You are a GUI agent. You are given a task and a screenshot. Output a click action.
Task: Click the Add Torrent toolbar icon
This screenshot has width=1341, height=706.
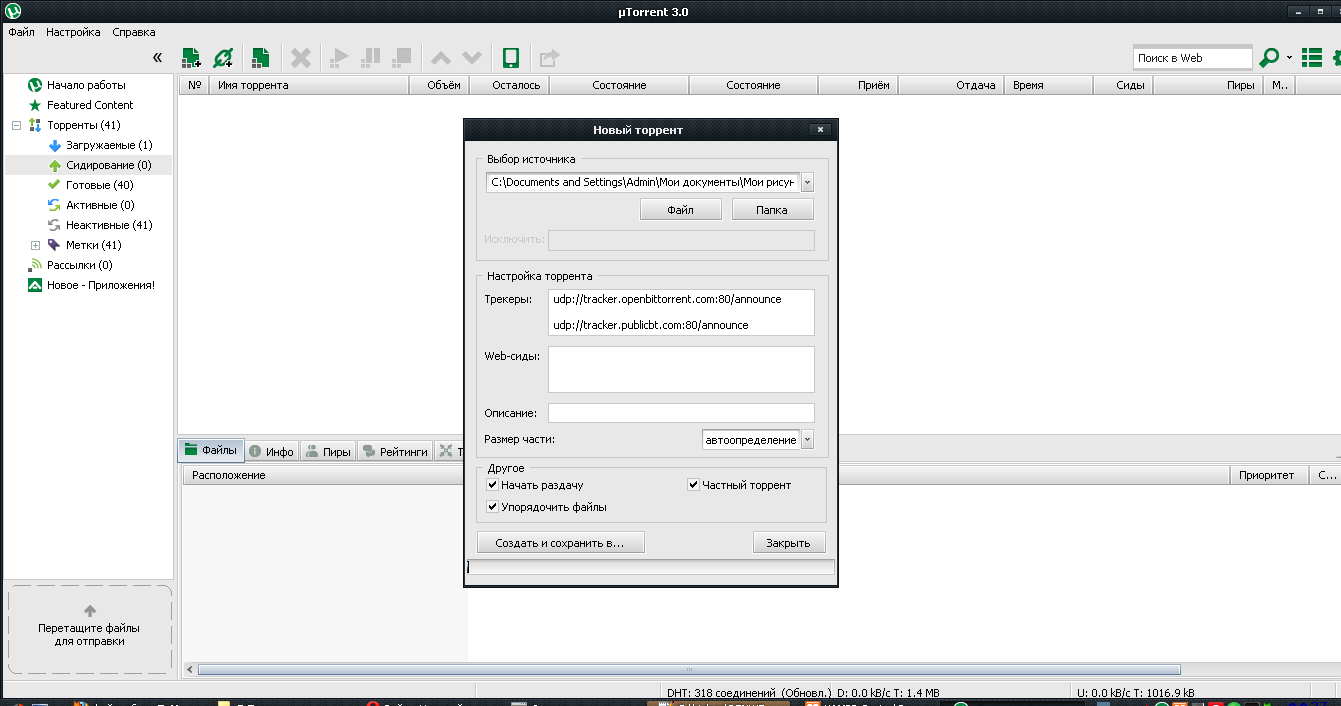191,58
